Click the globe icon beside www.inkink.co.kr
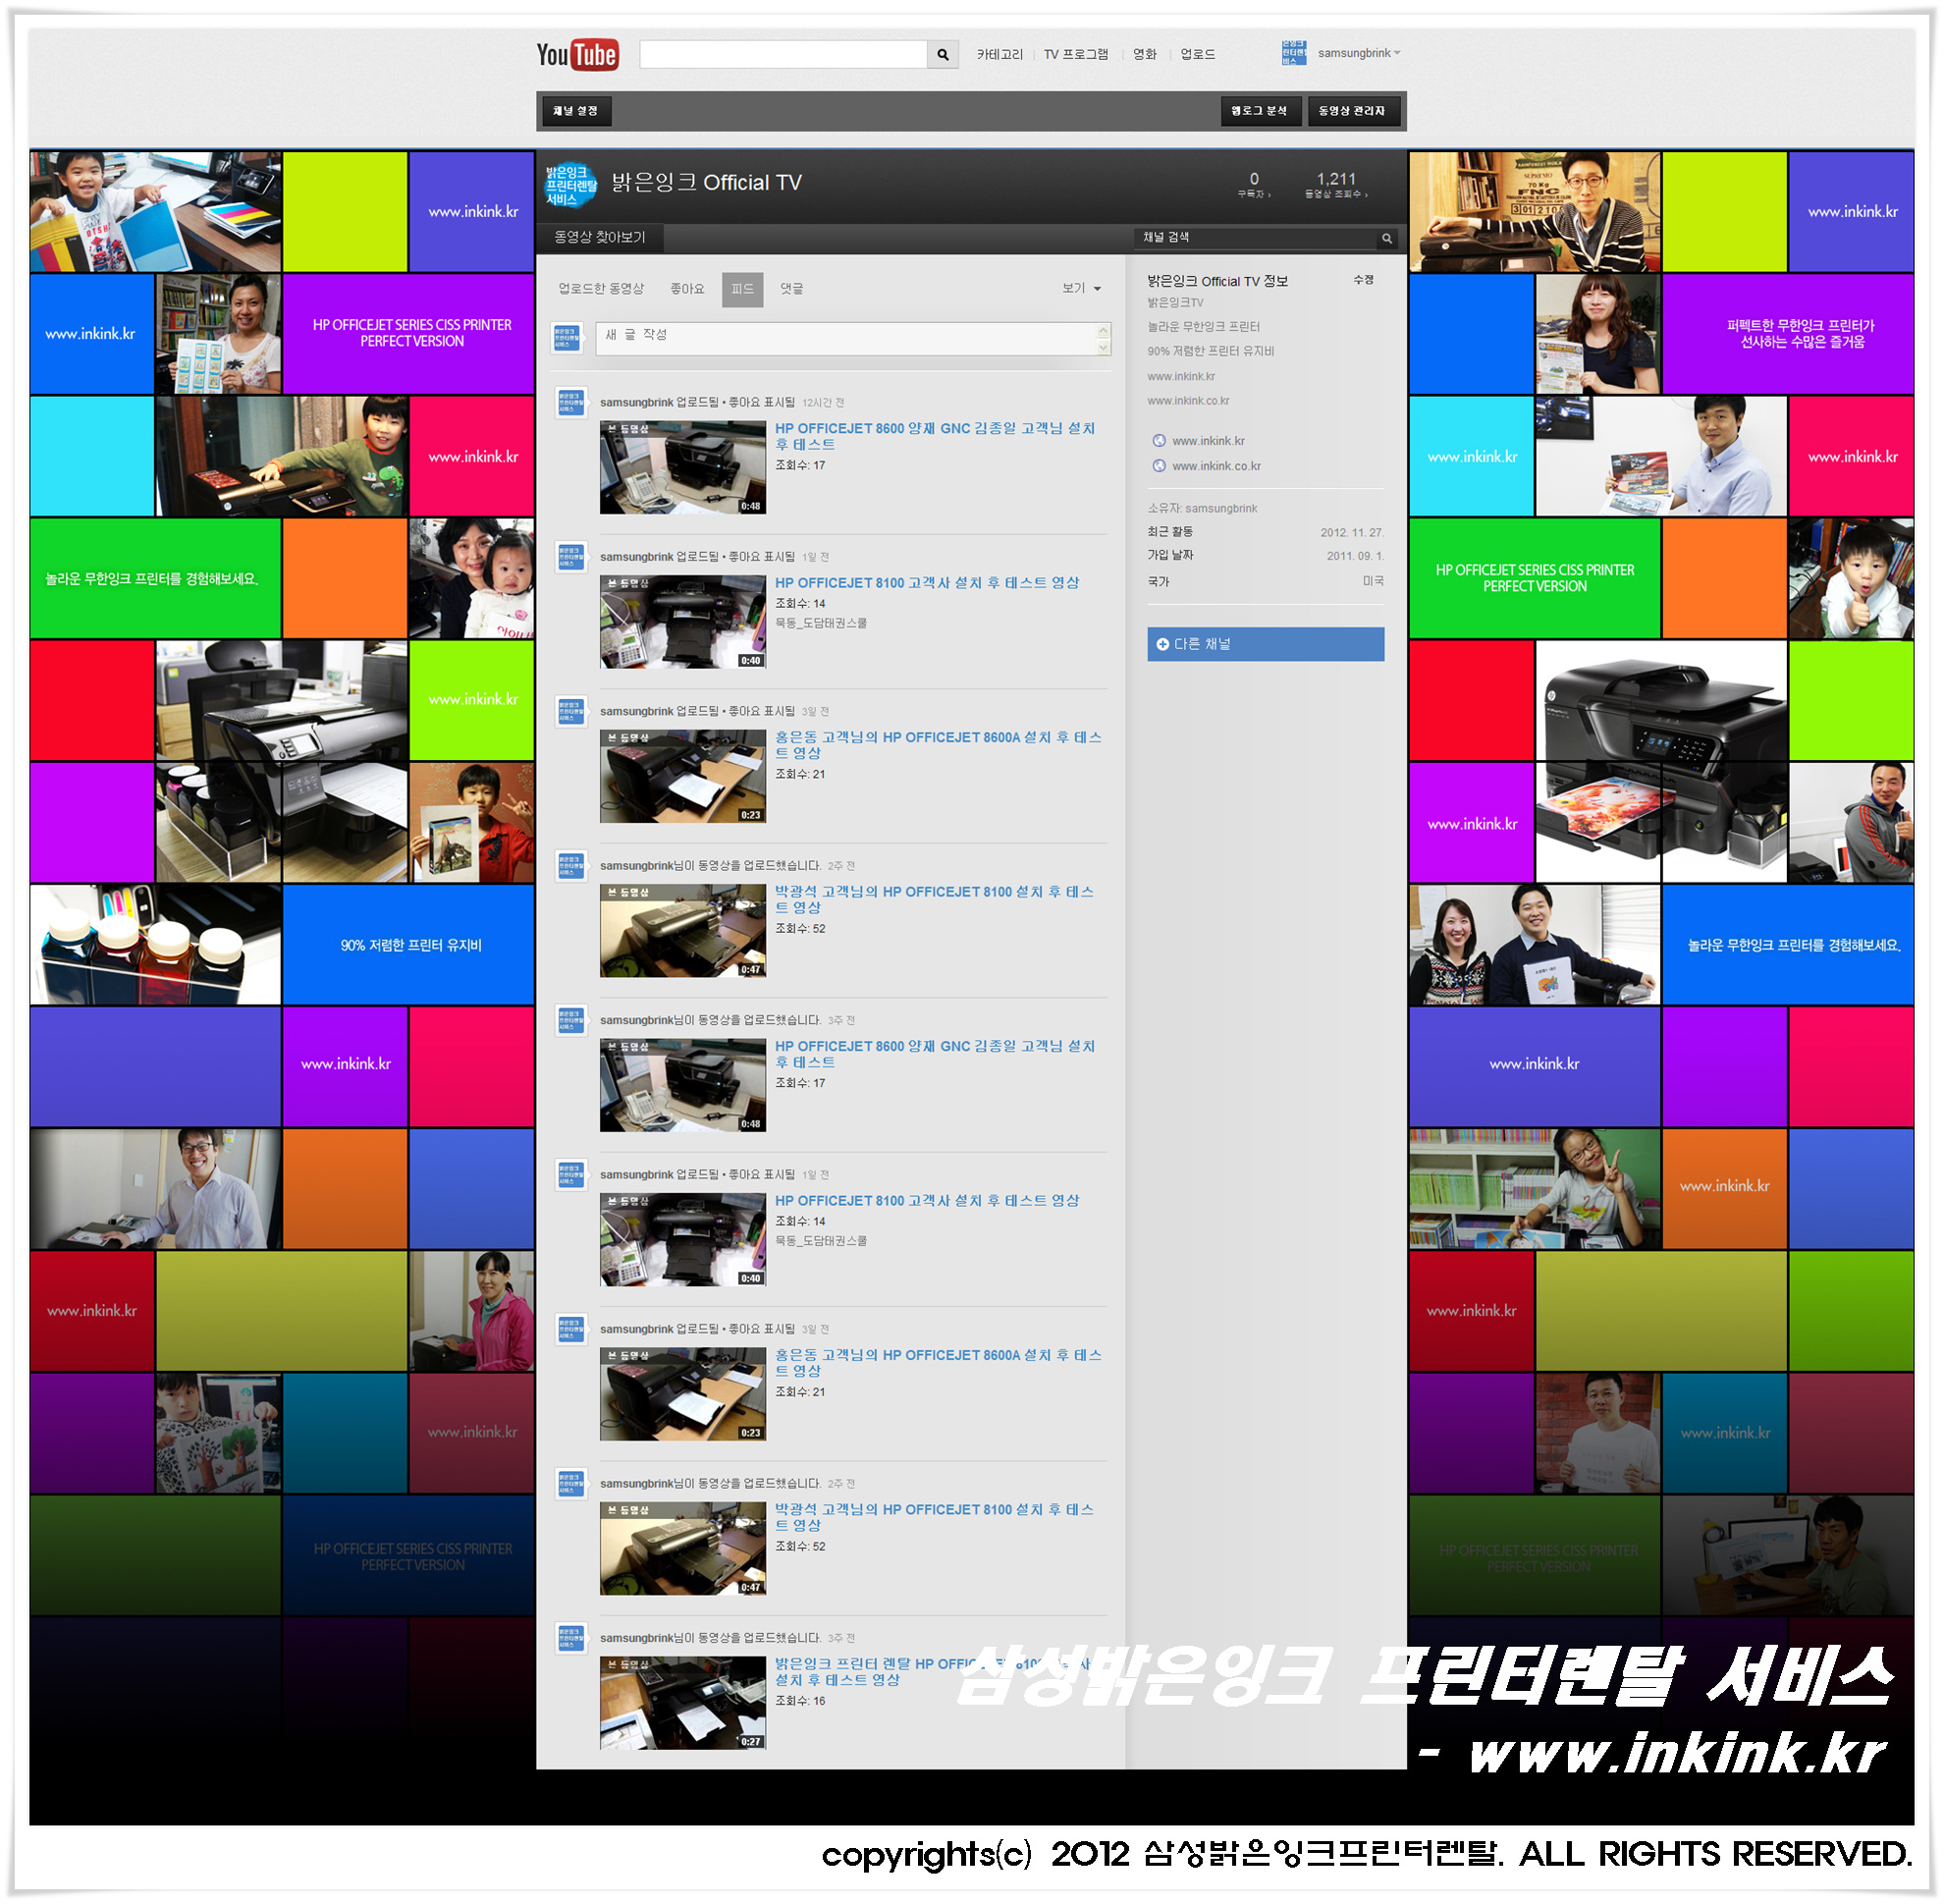1944x1904 pixels. (x=1158, y=466)
